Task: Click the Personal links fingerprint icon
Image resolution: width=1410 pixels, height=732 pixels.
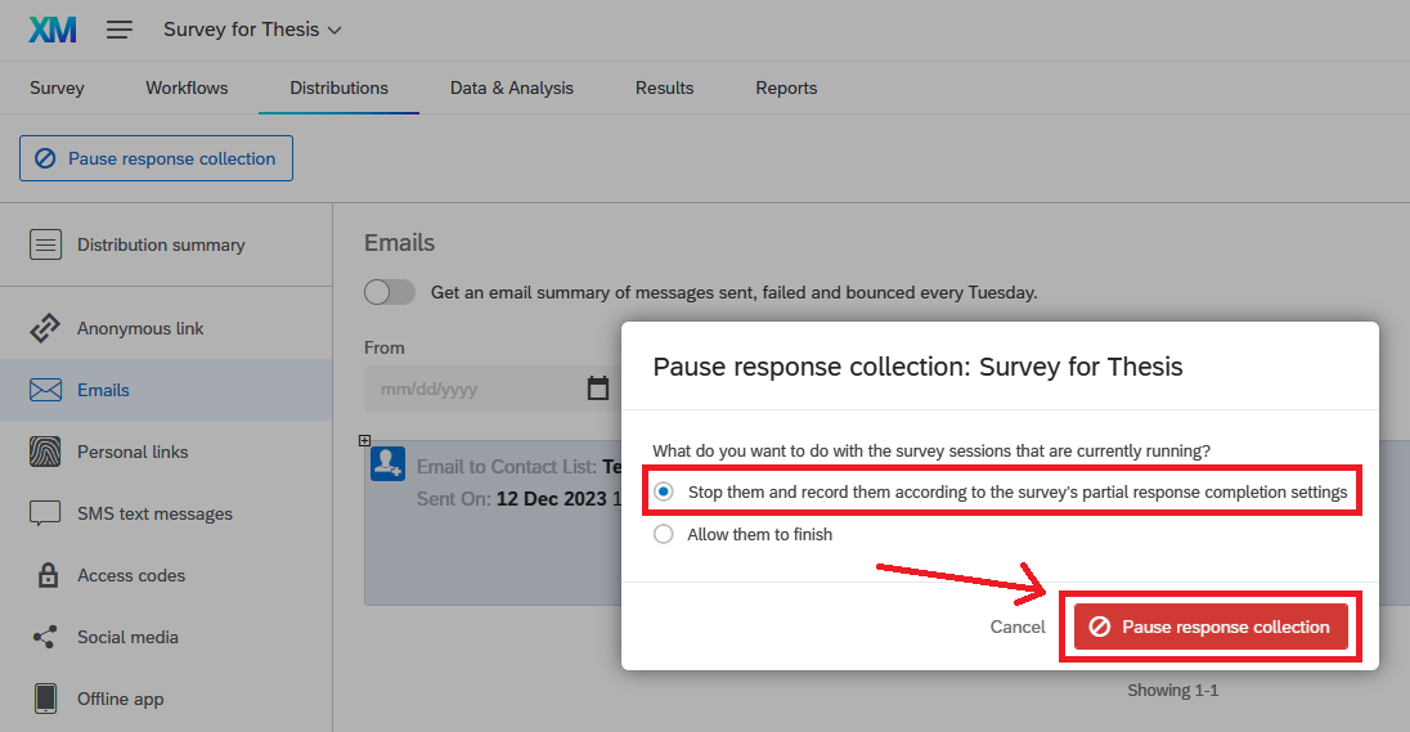Action: click(45, 452)
